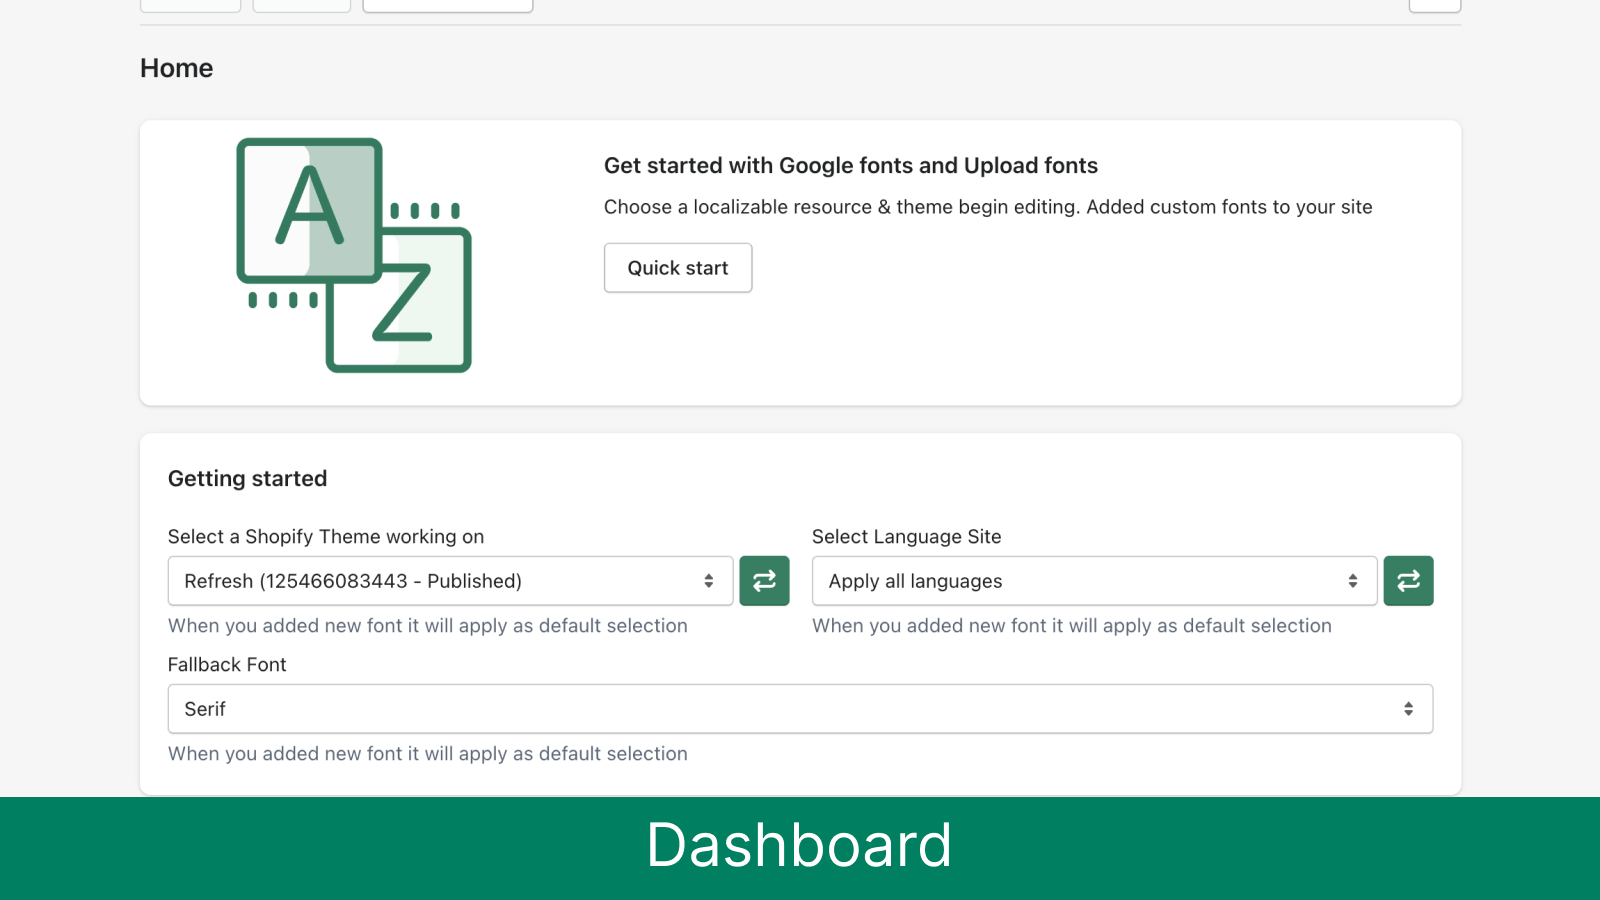The image size is (1600, 900).
Task: Click the arrow icon on the theme dropdown
Action: [x=708, y=580]
